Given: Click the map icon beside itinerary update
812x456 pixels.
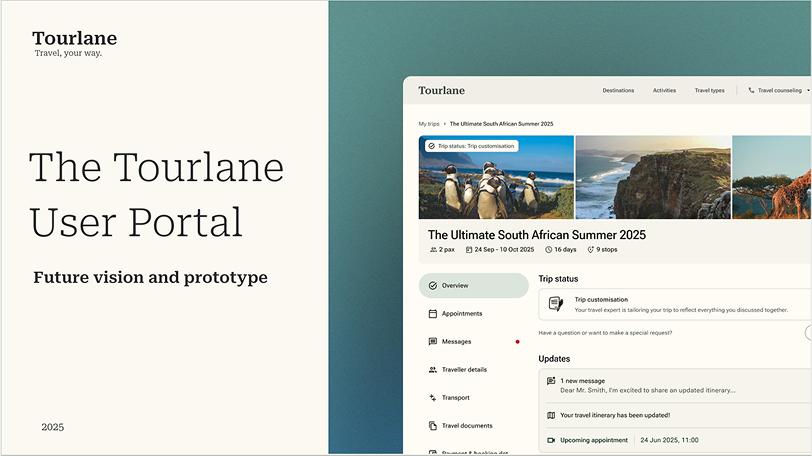Looking at the screenshot, I should pos(551,415).
